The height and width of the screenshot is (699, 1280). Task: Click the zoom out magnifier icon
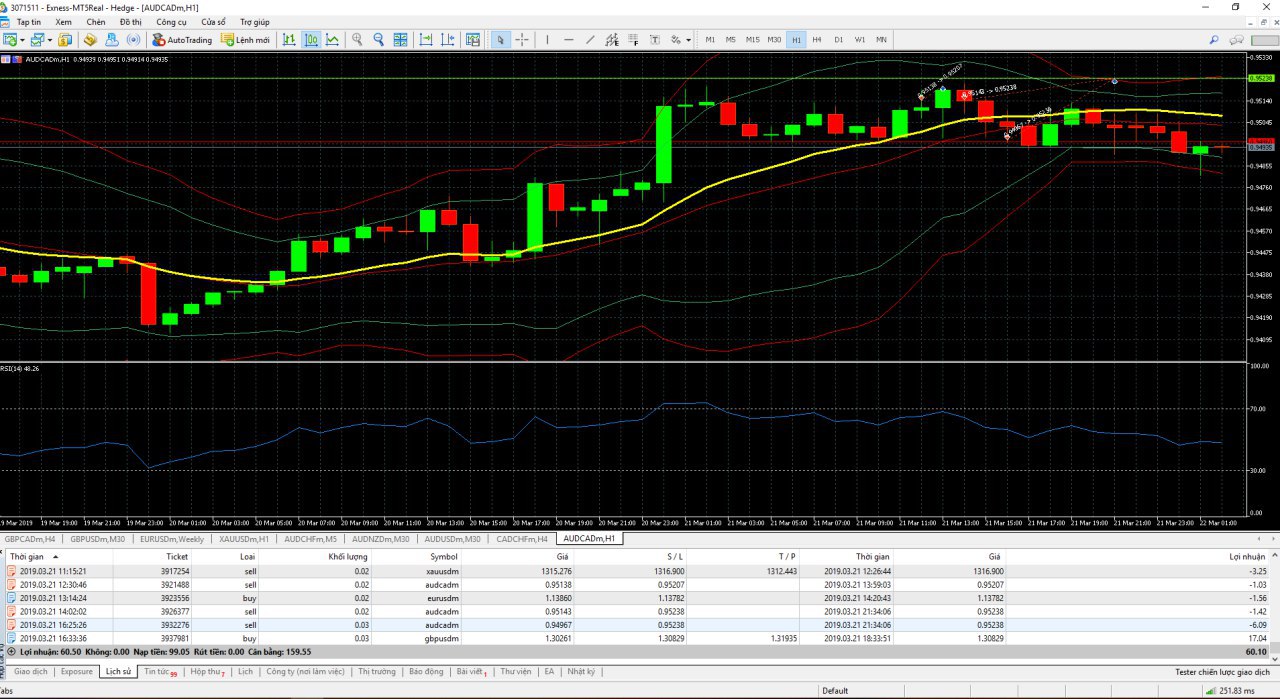[x=379, y=40]
